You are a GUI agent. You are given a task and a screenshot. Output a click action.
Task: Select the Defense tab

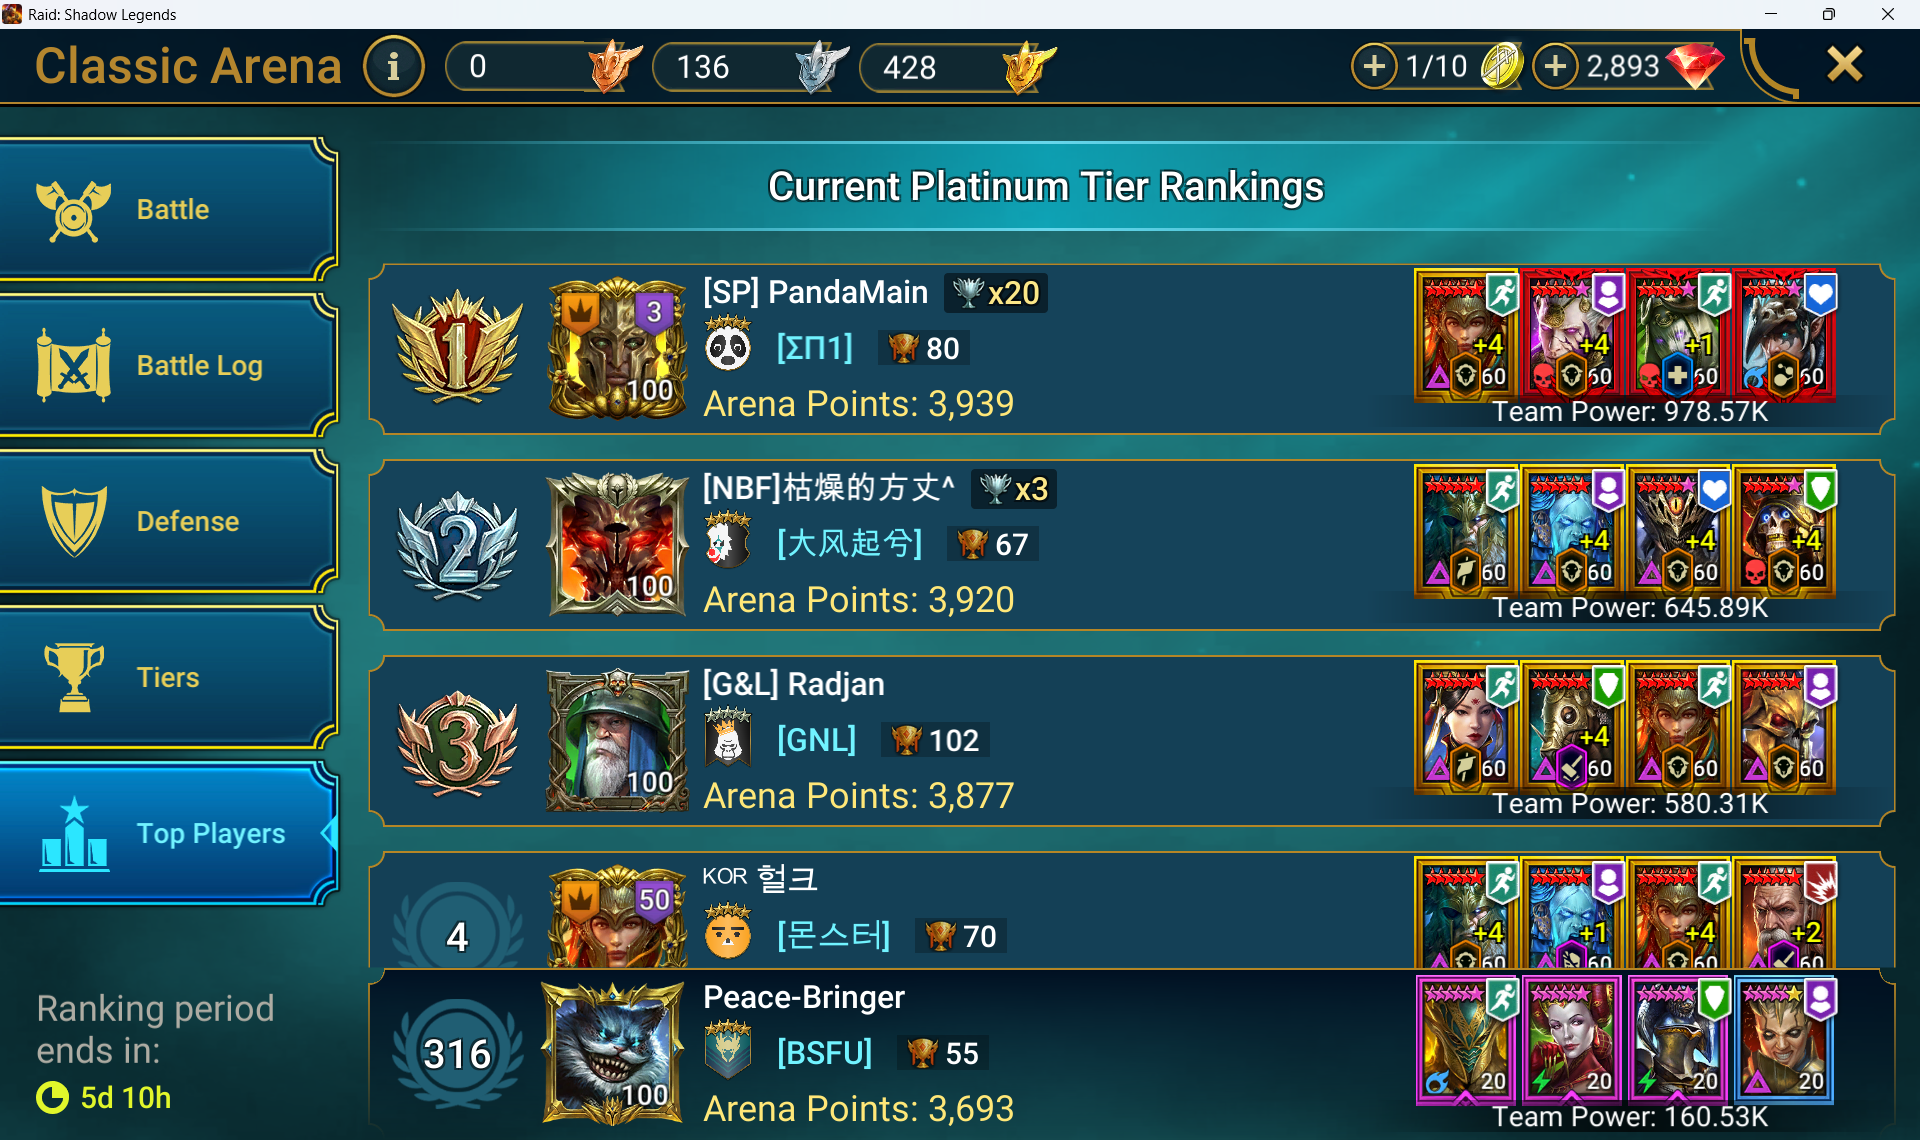pos(167,521)
